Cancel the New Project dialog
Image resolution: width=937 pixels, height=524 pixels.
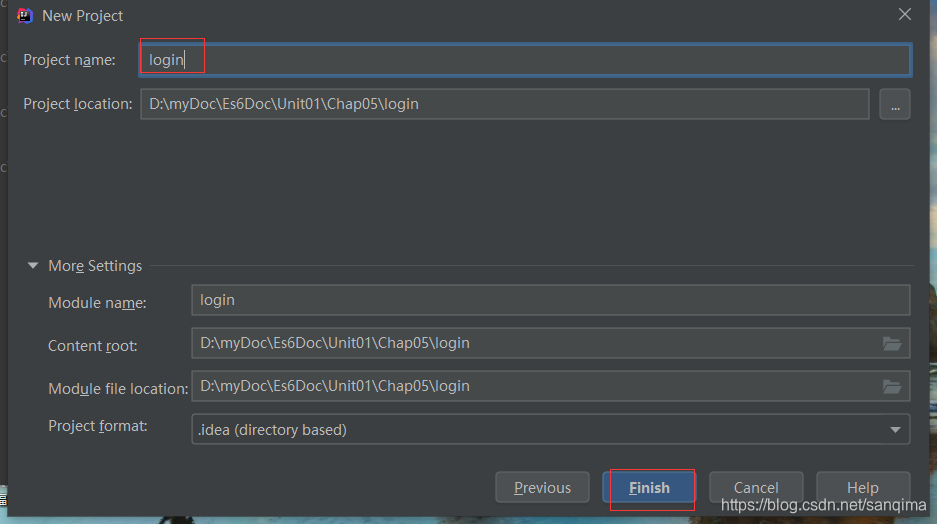(756, 488)
